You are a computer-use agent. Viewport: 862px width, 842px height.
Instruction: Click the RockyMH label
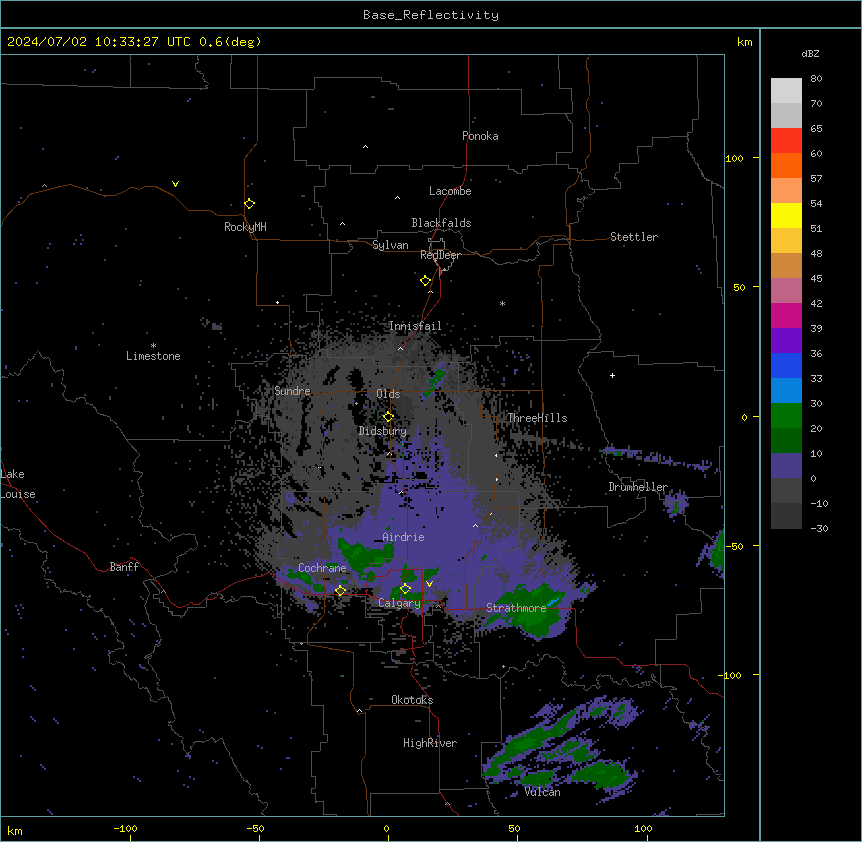(x=245, y=227)
